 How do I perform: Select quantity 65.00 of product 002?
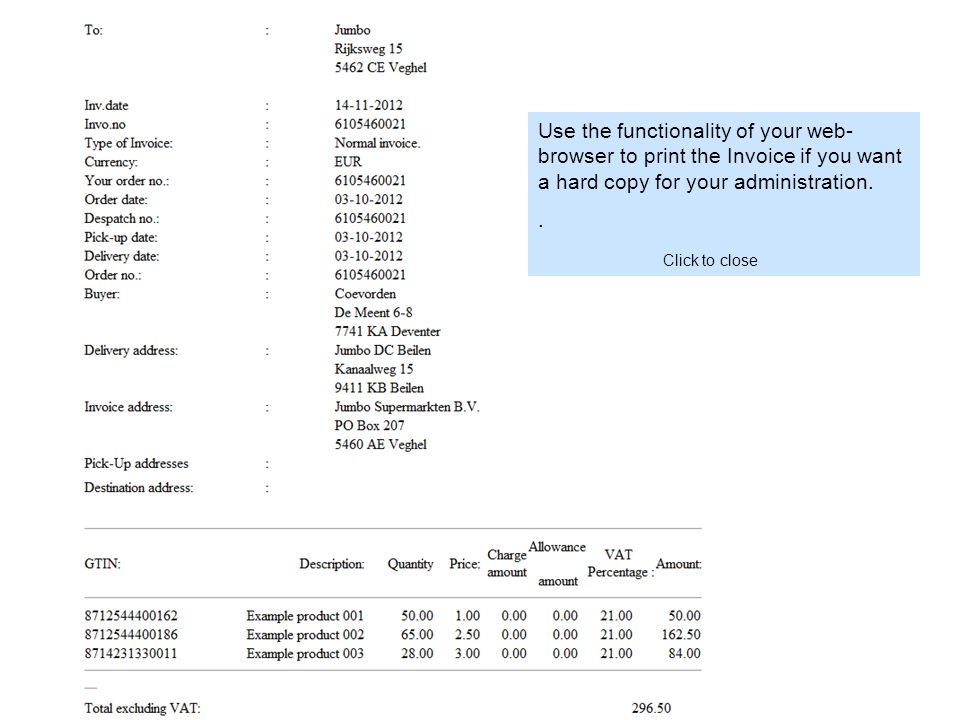click(x=417, y=635)
